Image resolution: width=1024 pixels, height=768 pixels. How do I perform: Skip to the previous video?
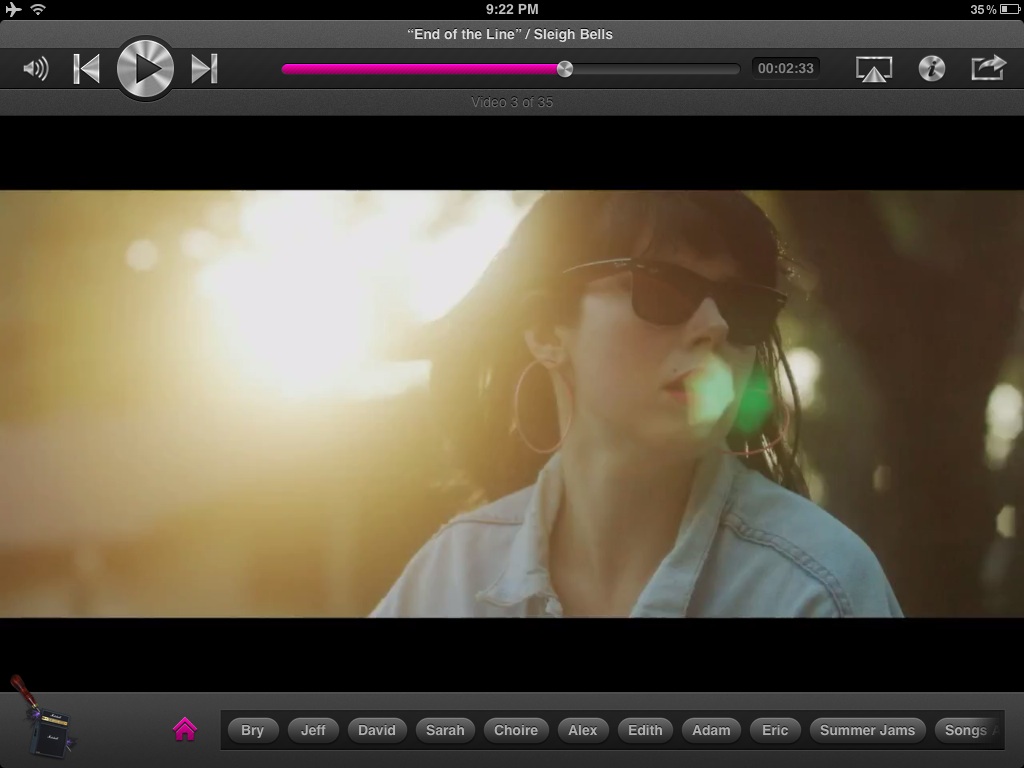click(87, 69)
